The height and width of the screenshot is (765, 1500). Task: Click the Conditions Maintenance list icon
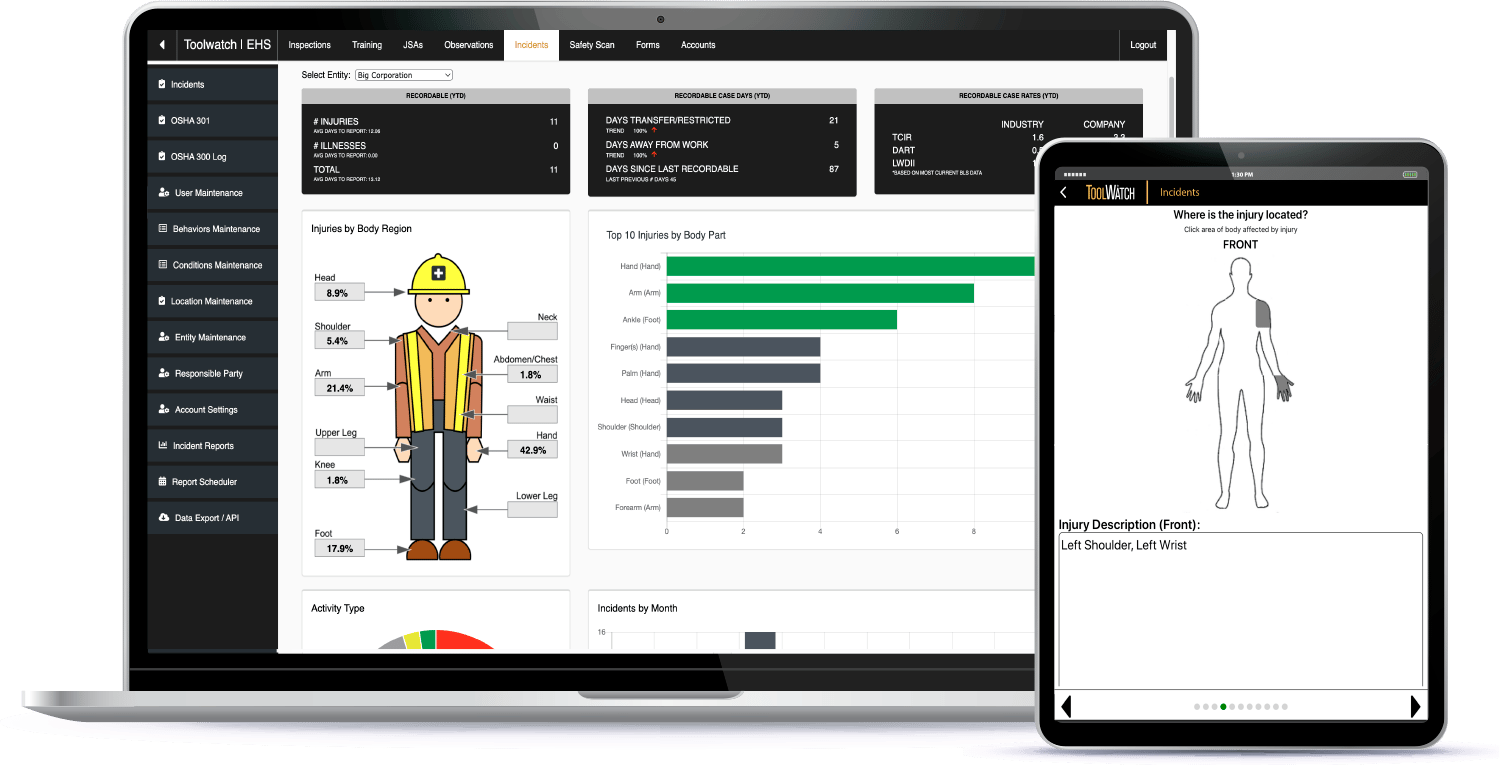point(163,265)
